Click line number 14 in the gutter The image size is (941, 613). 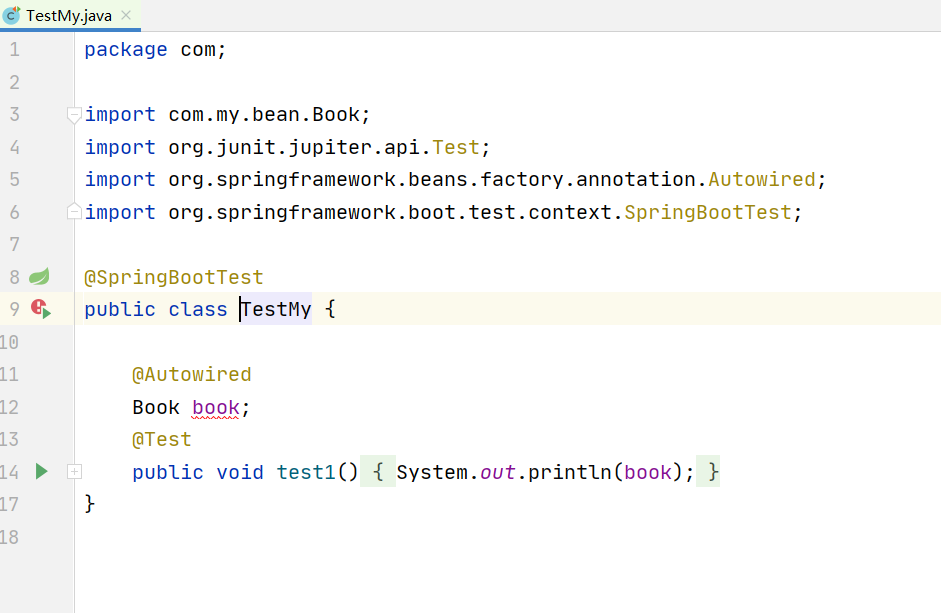click(x=14, y=471)
